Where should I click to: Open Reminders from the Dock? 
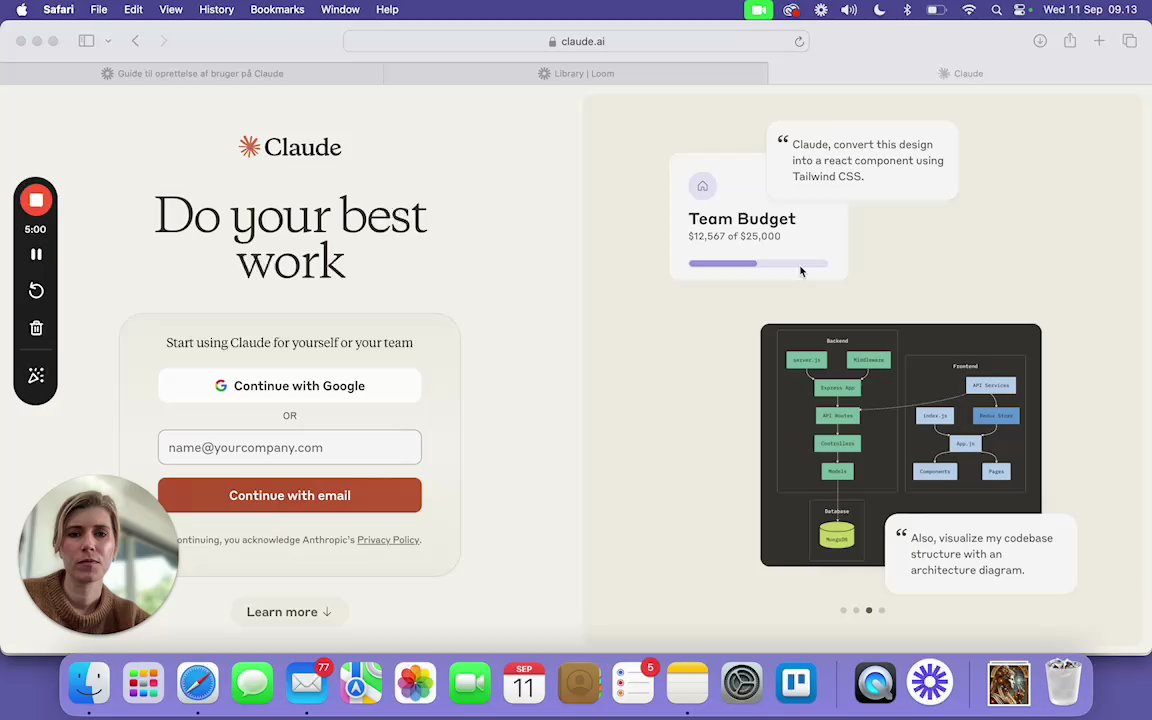tap(633, 683)
